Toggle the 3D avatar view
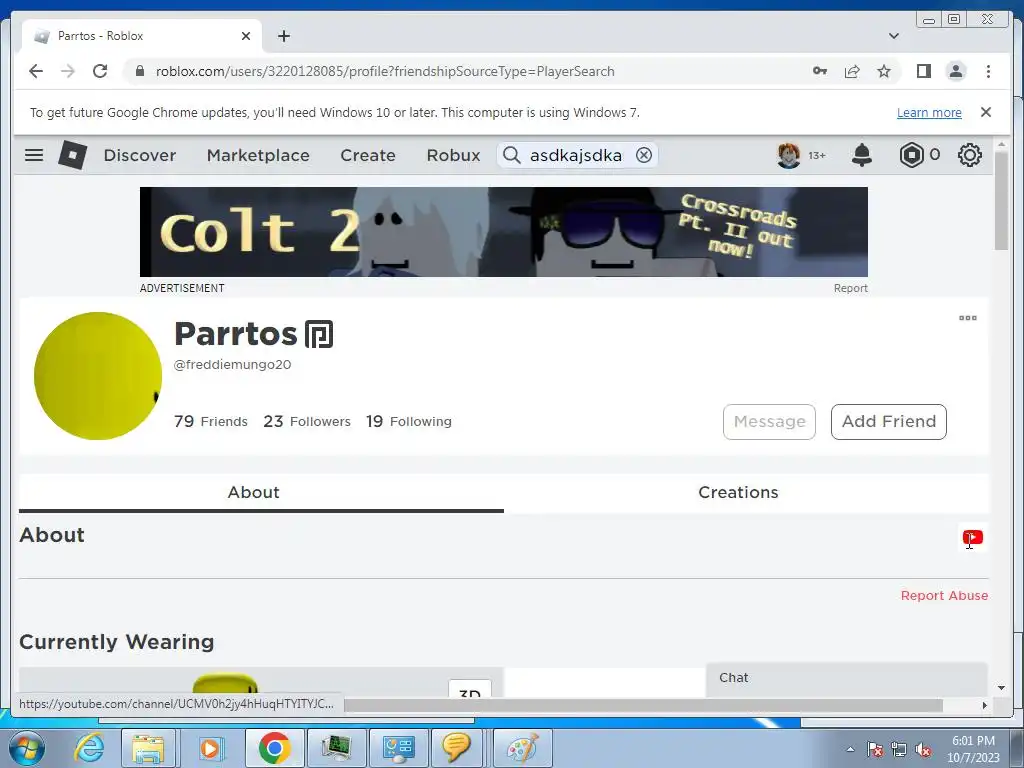1024x768 pixels. coord(470,689)
